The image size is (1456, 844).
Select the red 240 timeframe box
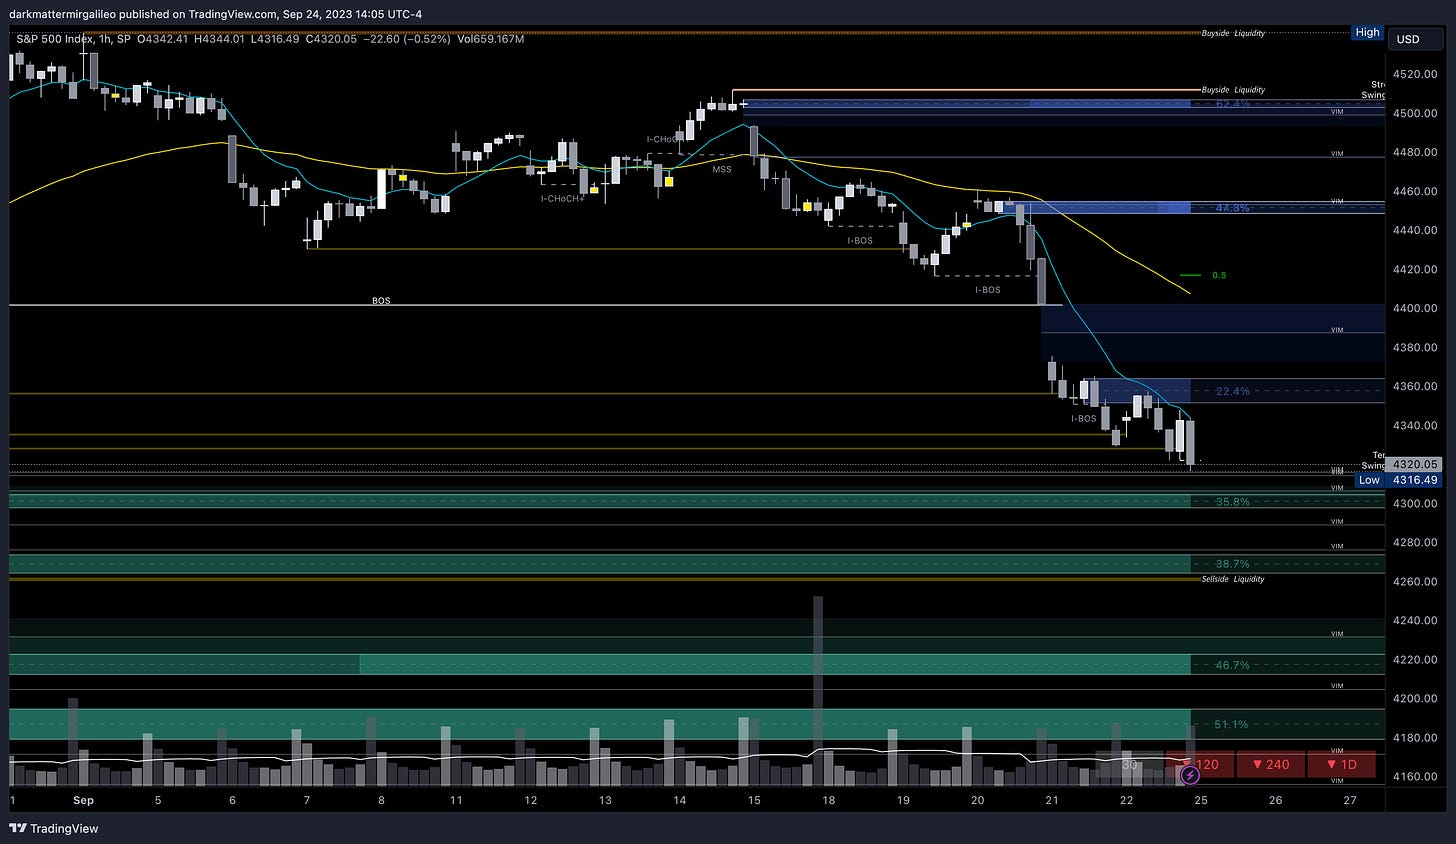1270,765
